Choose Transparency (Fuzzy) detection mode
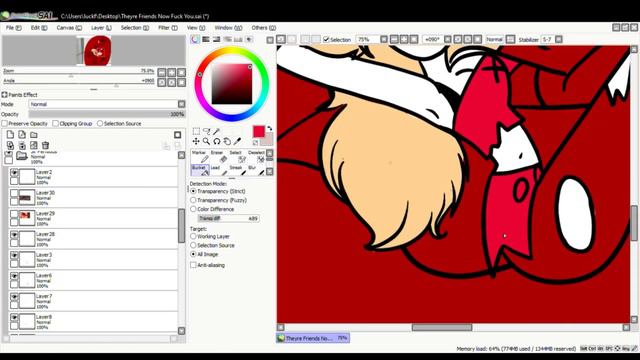This screenshot has height=360, width=640. pos(193,200)
